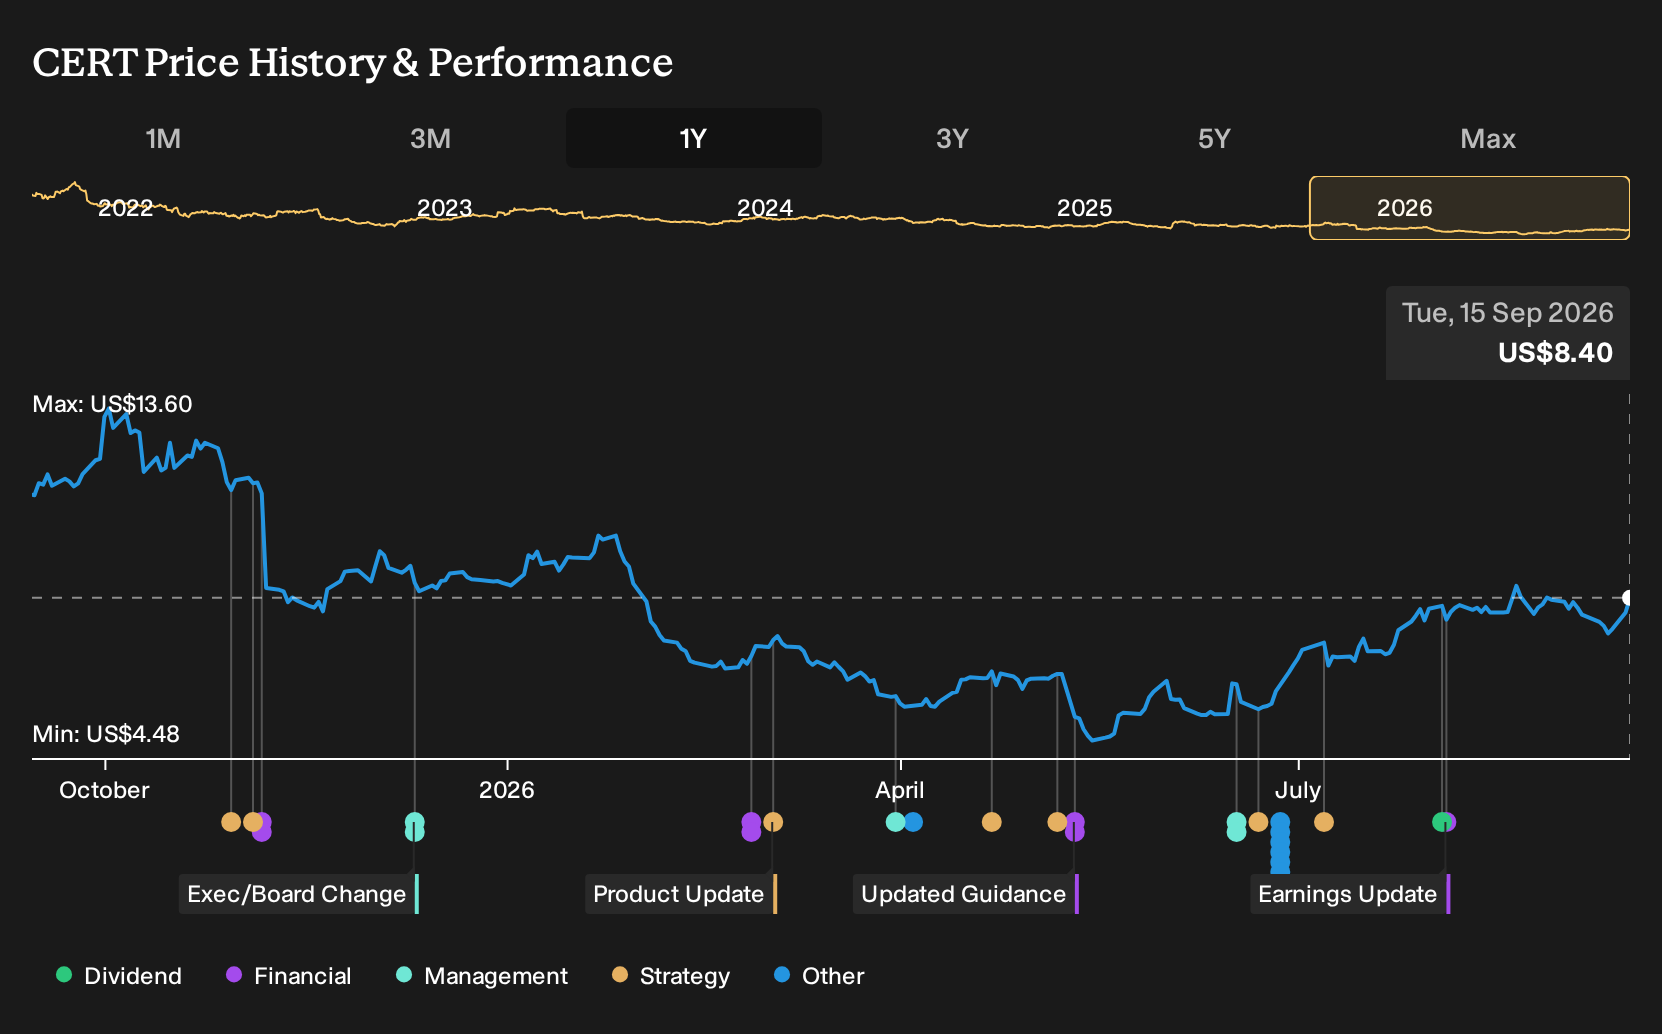
Task: Click the teal Management marker near April
Action: click(x=895, y=822)
